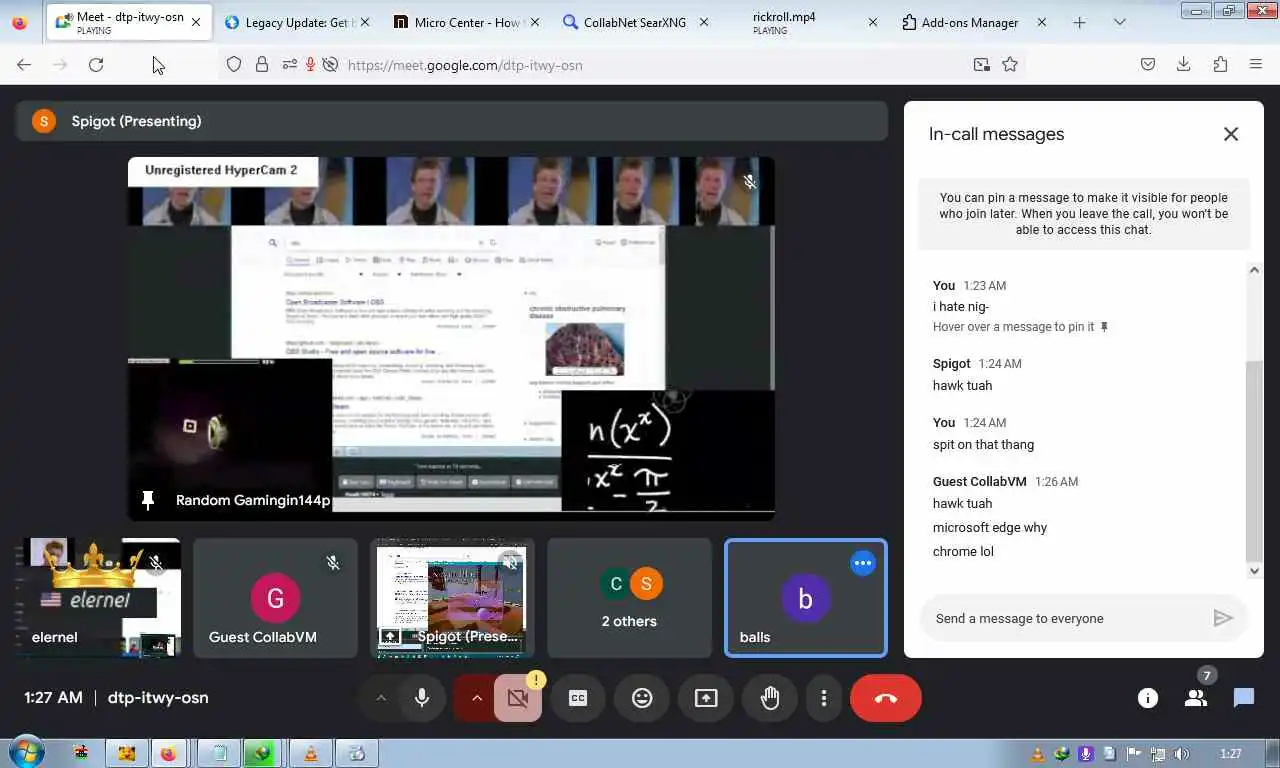Click the pin icon beside hover hint

tap(1104, 327)
